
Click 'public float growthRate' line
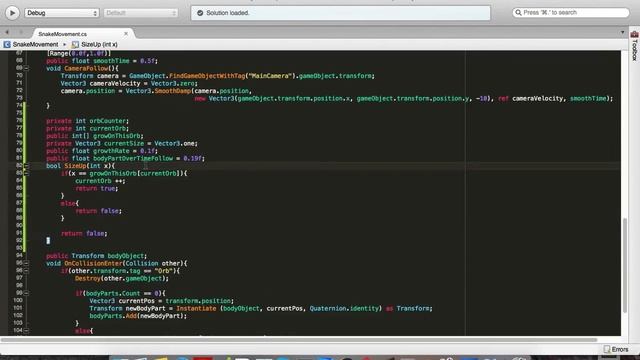point(102,151)
